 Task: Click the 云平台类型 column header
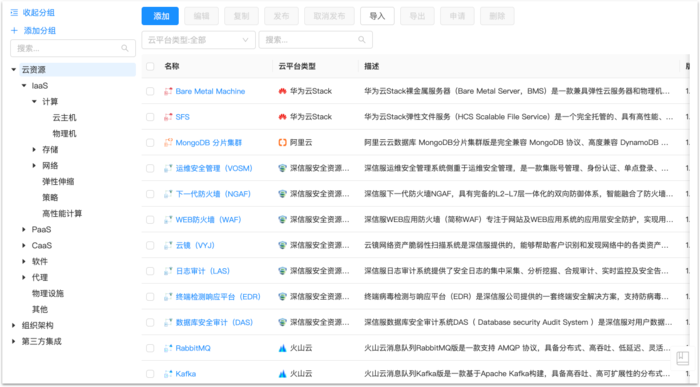[x=297, y=66]
